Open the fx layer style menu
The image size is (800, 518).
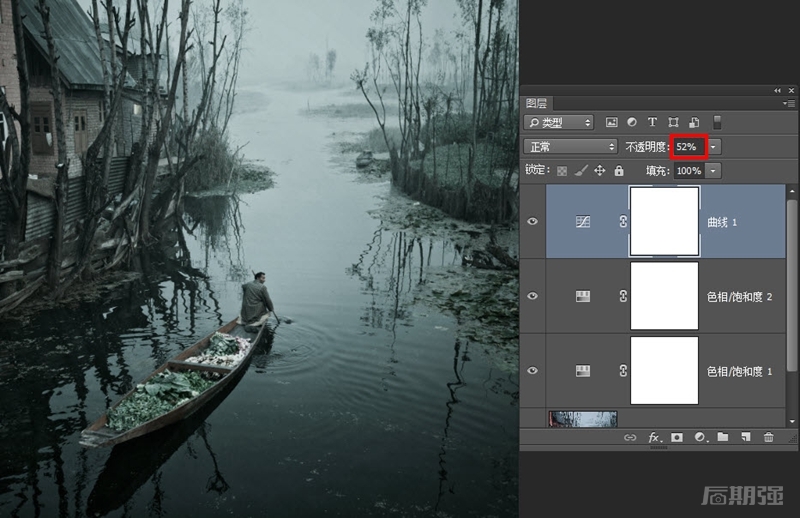654,437
